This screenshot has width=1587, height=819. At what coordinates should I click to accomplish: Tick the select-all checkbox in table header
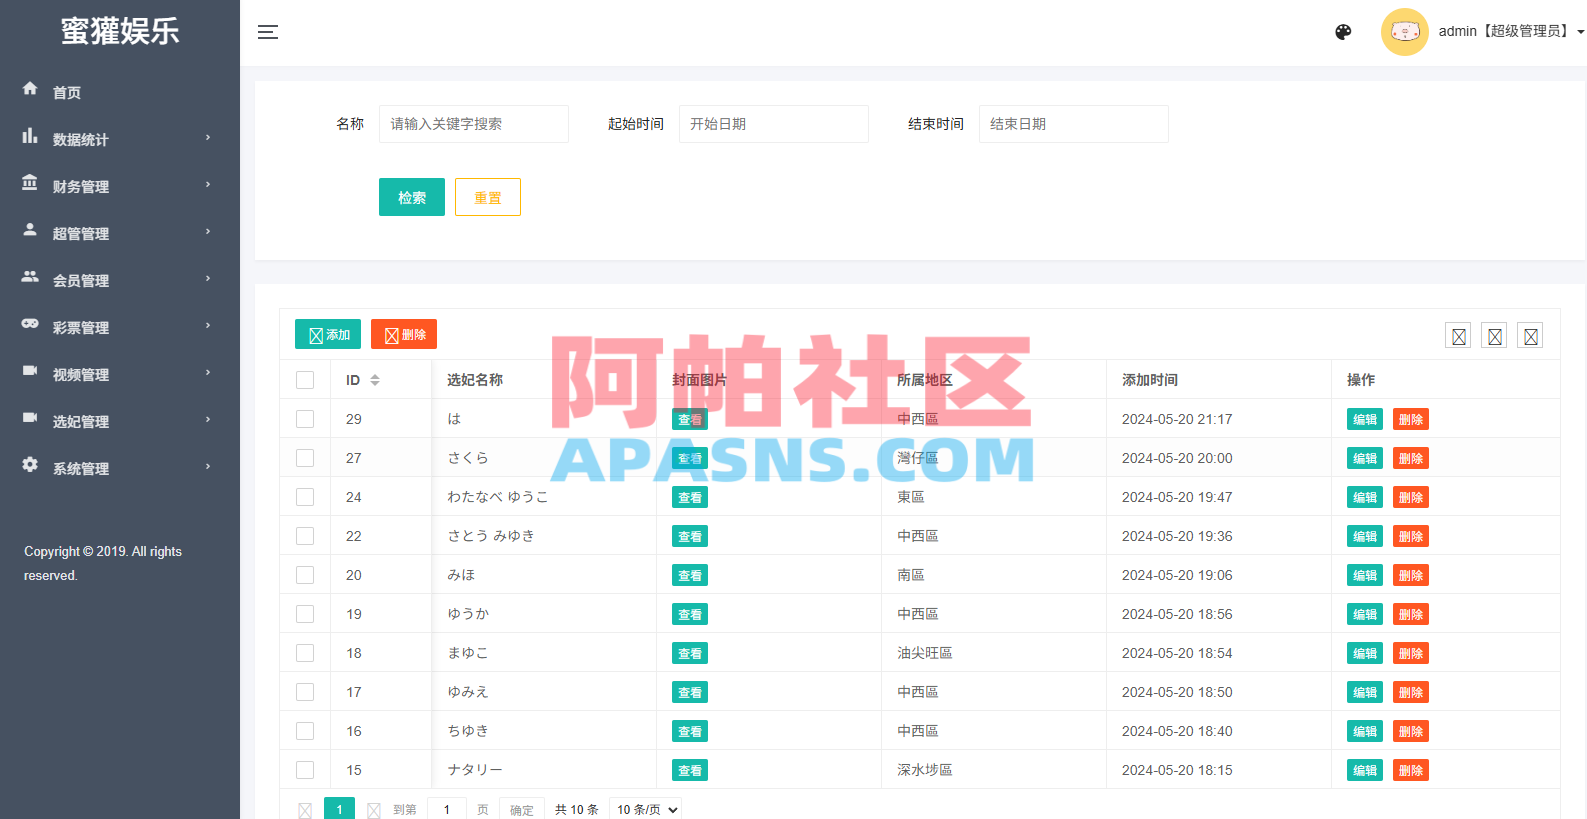(305, 380)
